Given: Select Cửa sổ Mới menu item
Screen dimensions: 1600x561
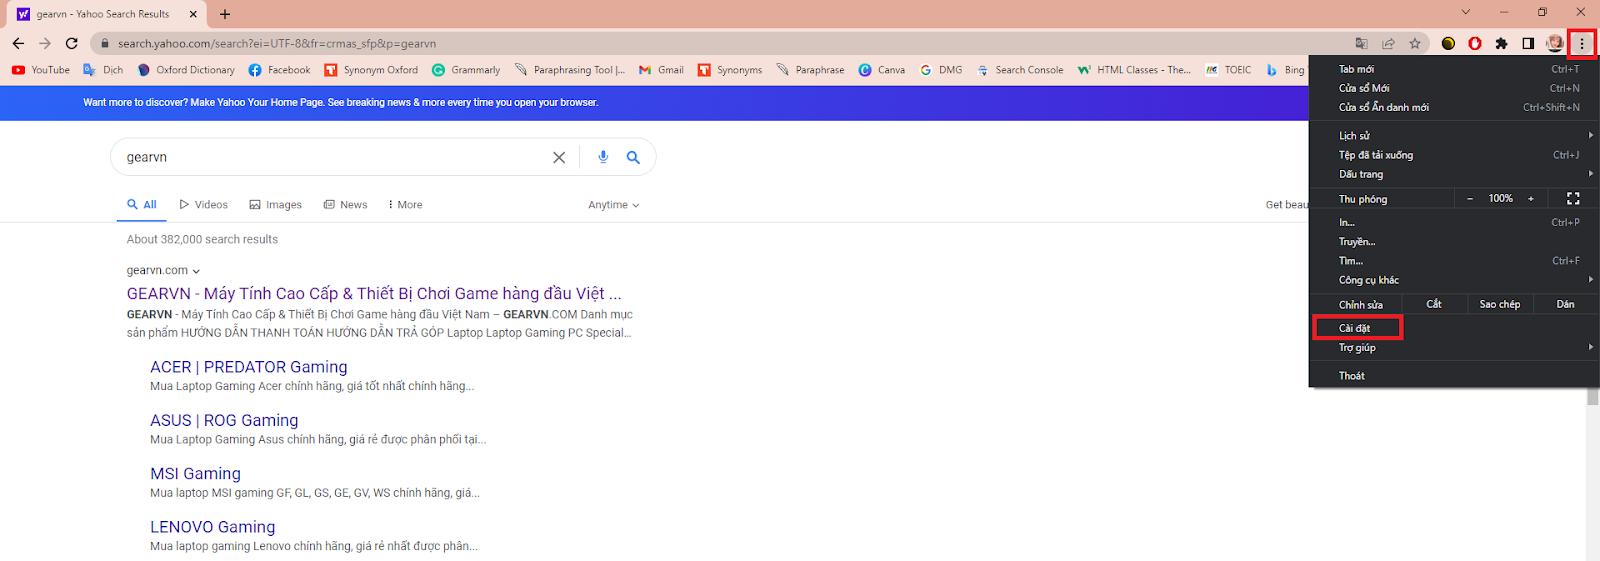Looking at the screenshot, I should (1454, 88).
